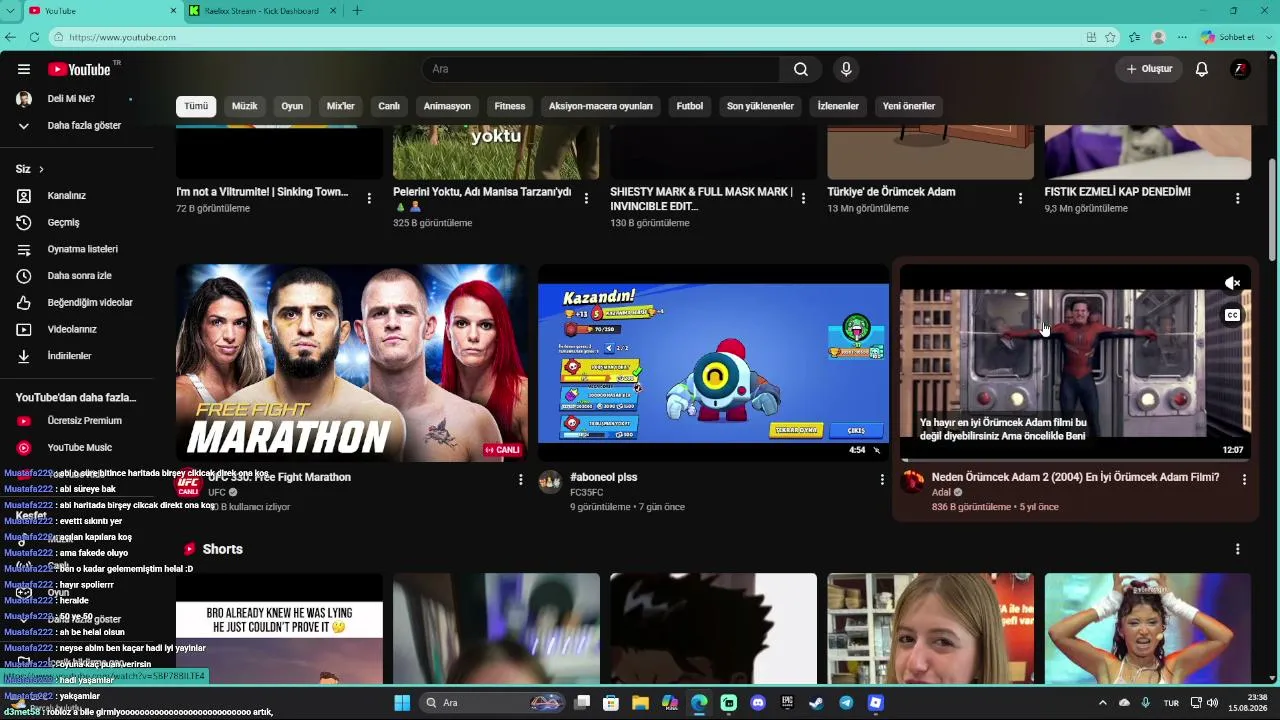Open options for Pelerini Yoktu video

click(586, 198)
